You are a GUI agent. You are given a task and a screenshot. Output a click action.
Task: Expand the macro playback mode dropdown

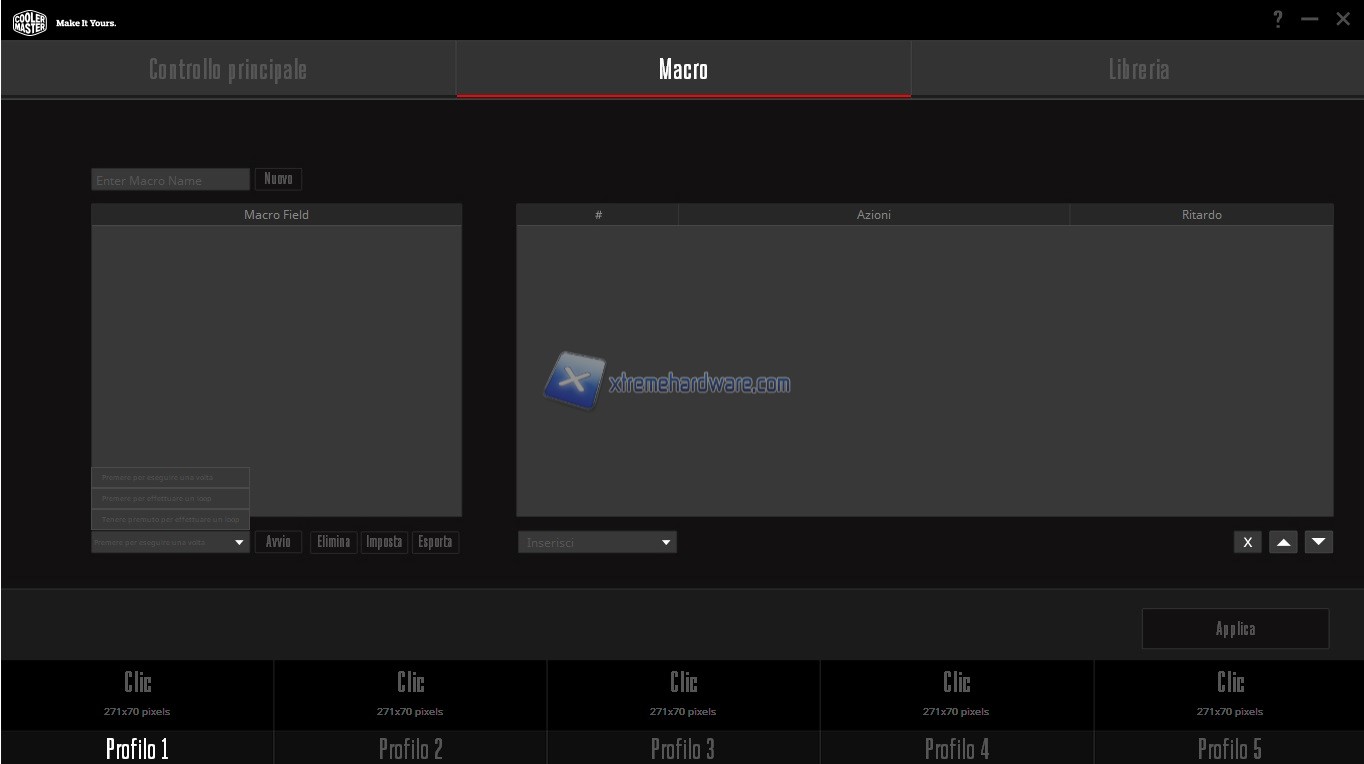[239, 542]
